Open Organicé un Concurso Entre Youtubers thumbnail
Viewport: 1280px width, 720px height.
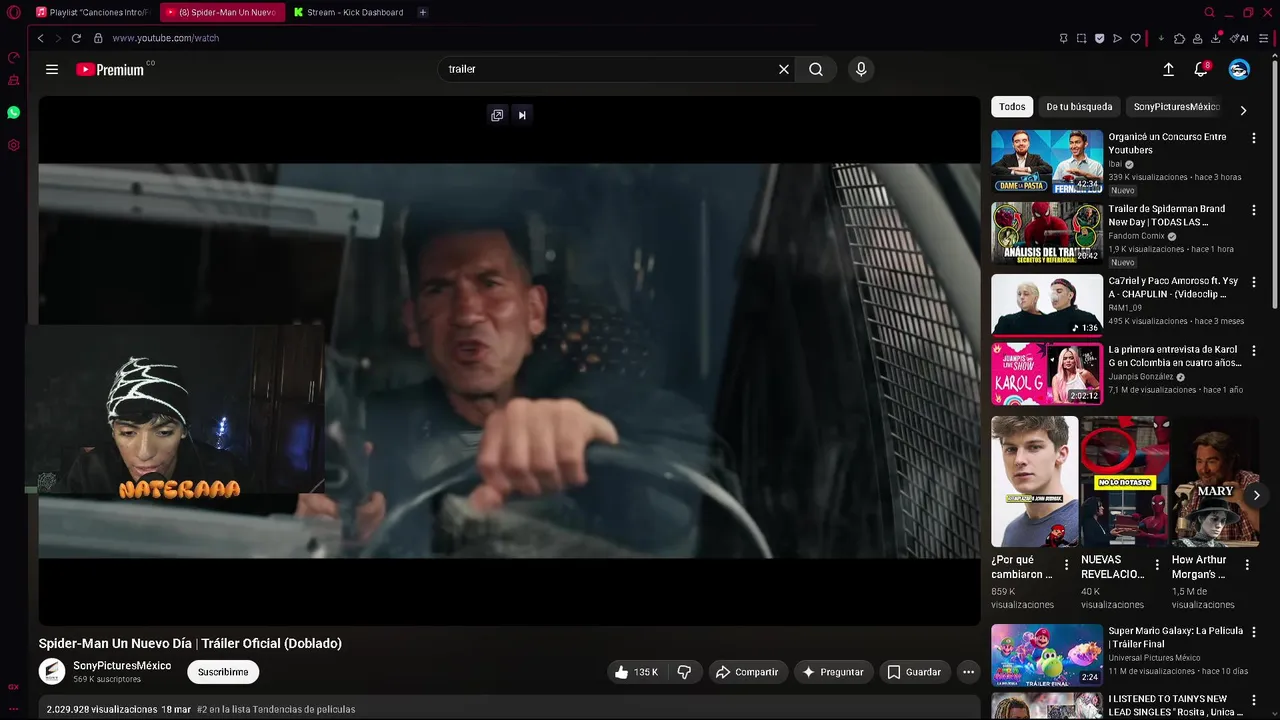point(1047,161)
